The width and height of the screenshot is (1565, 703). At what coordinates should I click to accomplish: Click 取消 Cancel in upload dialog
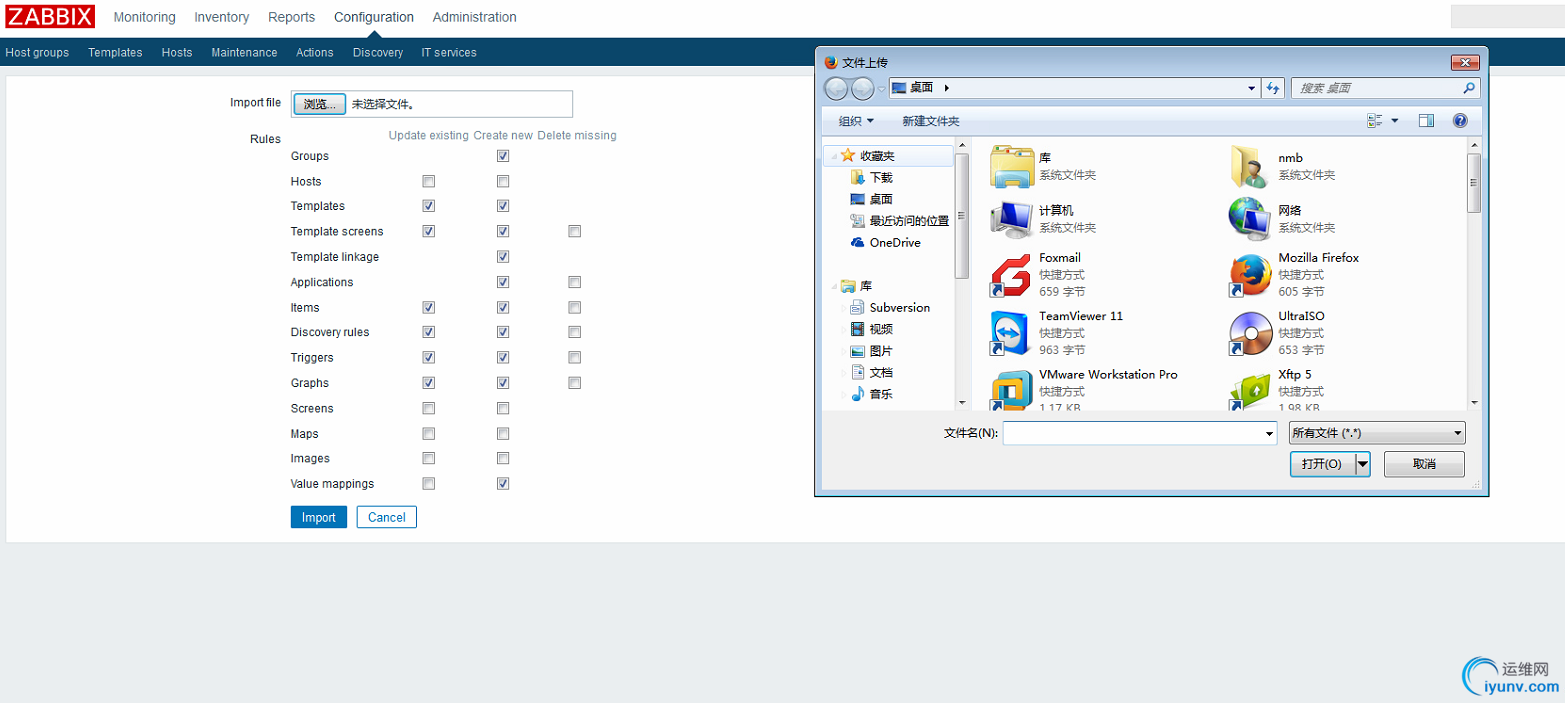[1424, 464]
